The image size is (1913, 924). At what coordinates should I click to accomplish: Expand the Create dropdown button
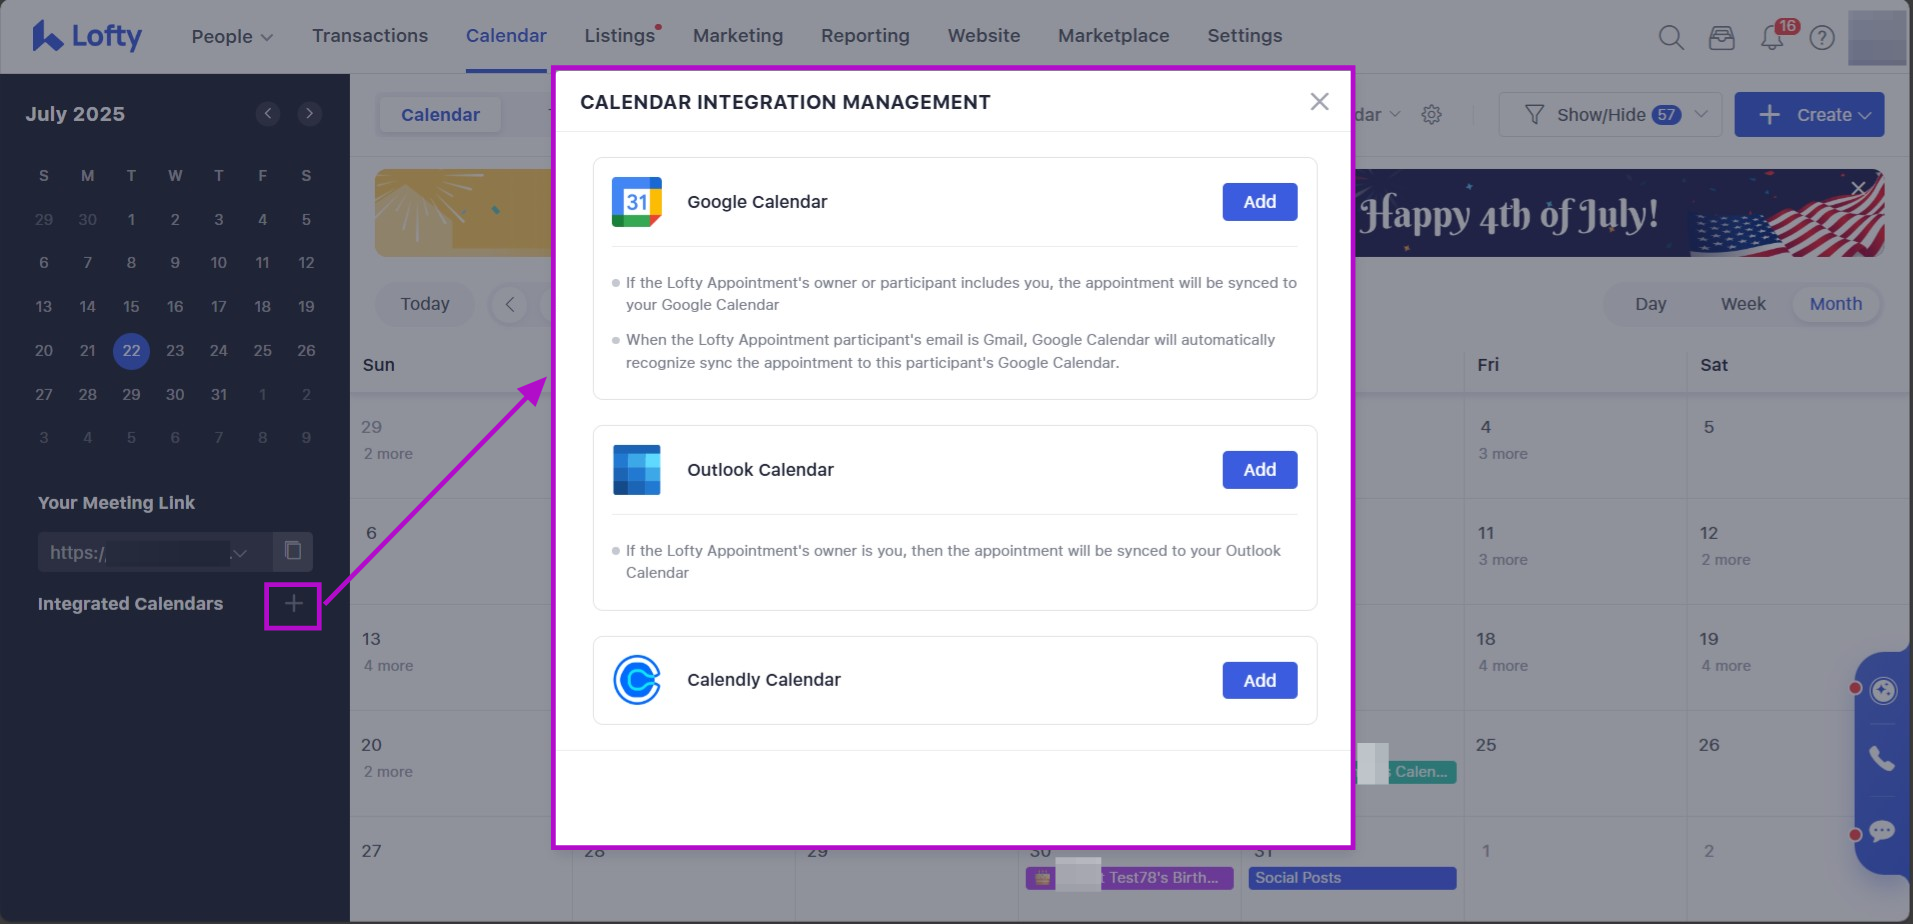[1809, 115]
